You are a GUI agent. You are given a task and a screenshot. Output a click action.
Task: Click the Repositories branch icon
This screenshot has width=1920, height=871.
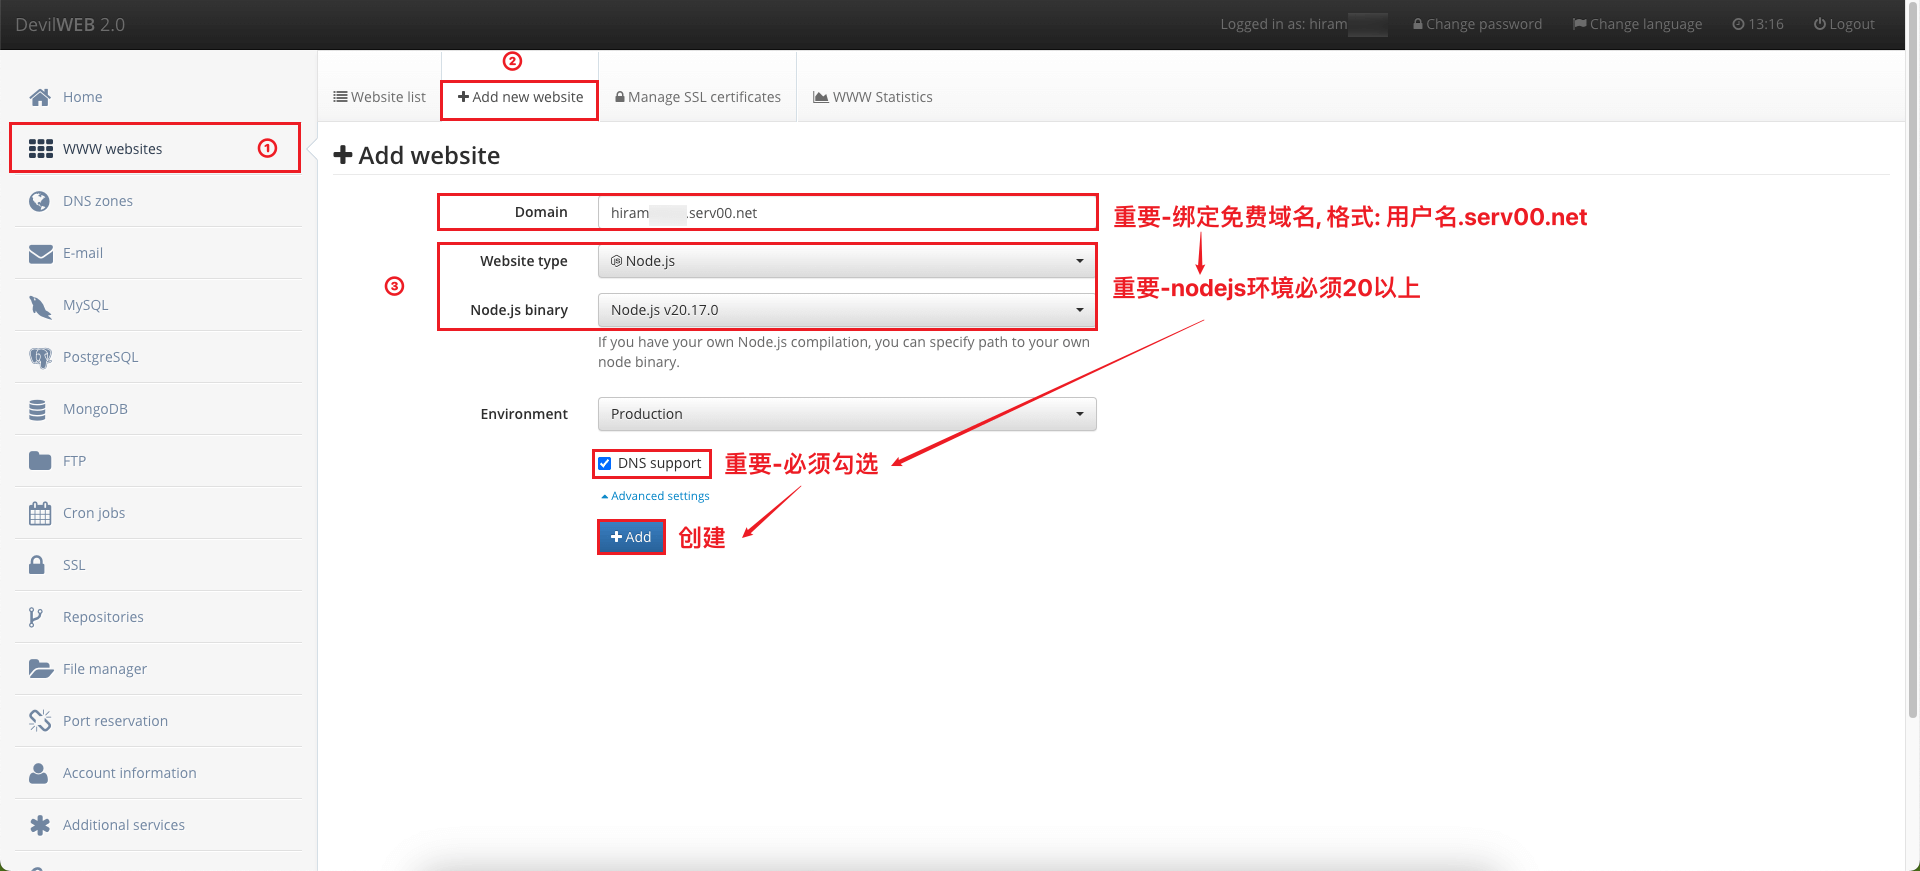point(36,617)
